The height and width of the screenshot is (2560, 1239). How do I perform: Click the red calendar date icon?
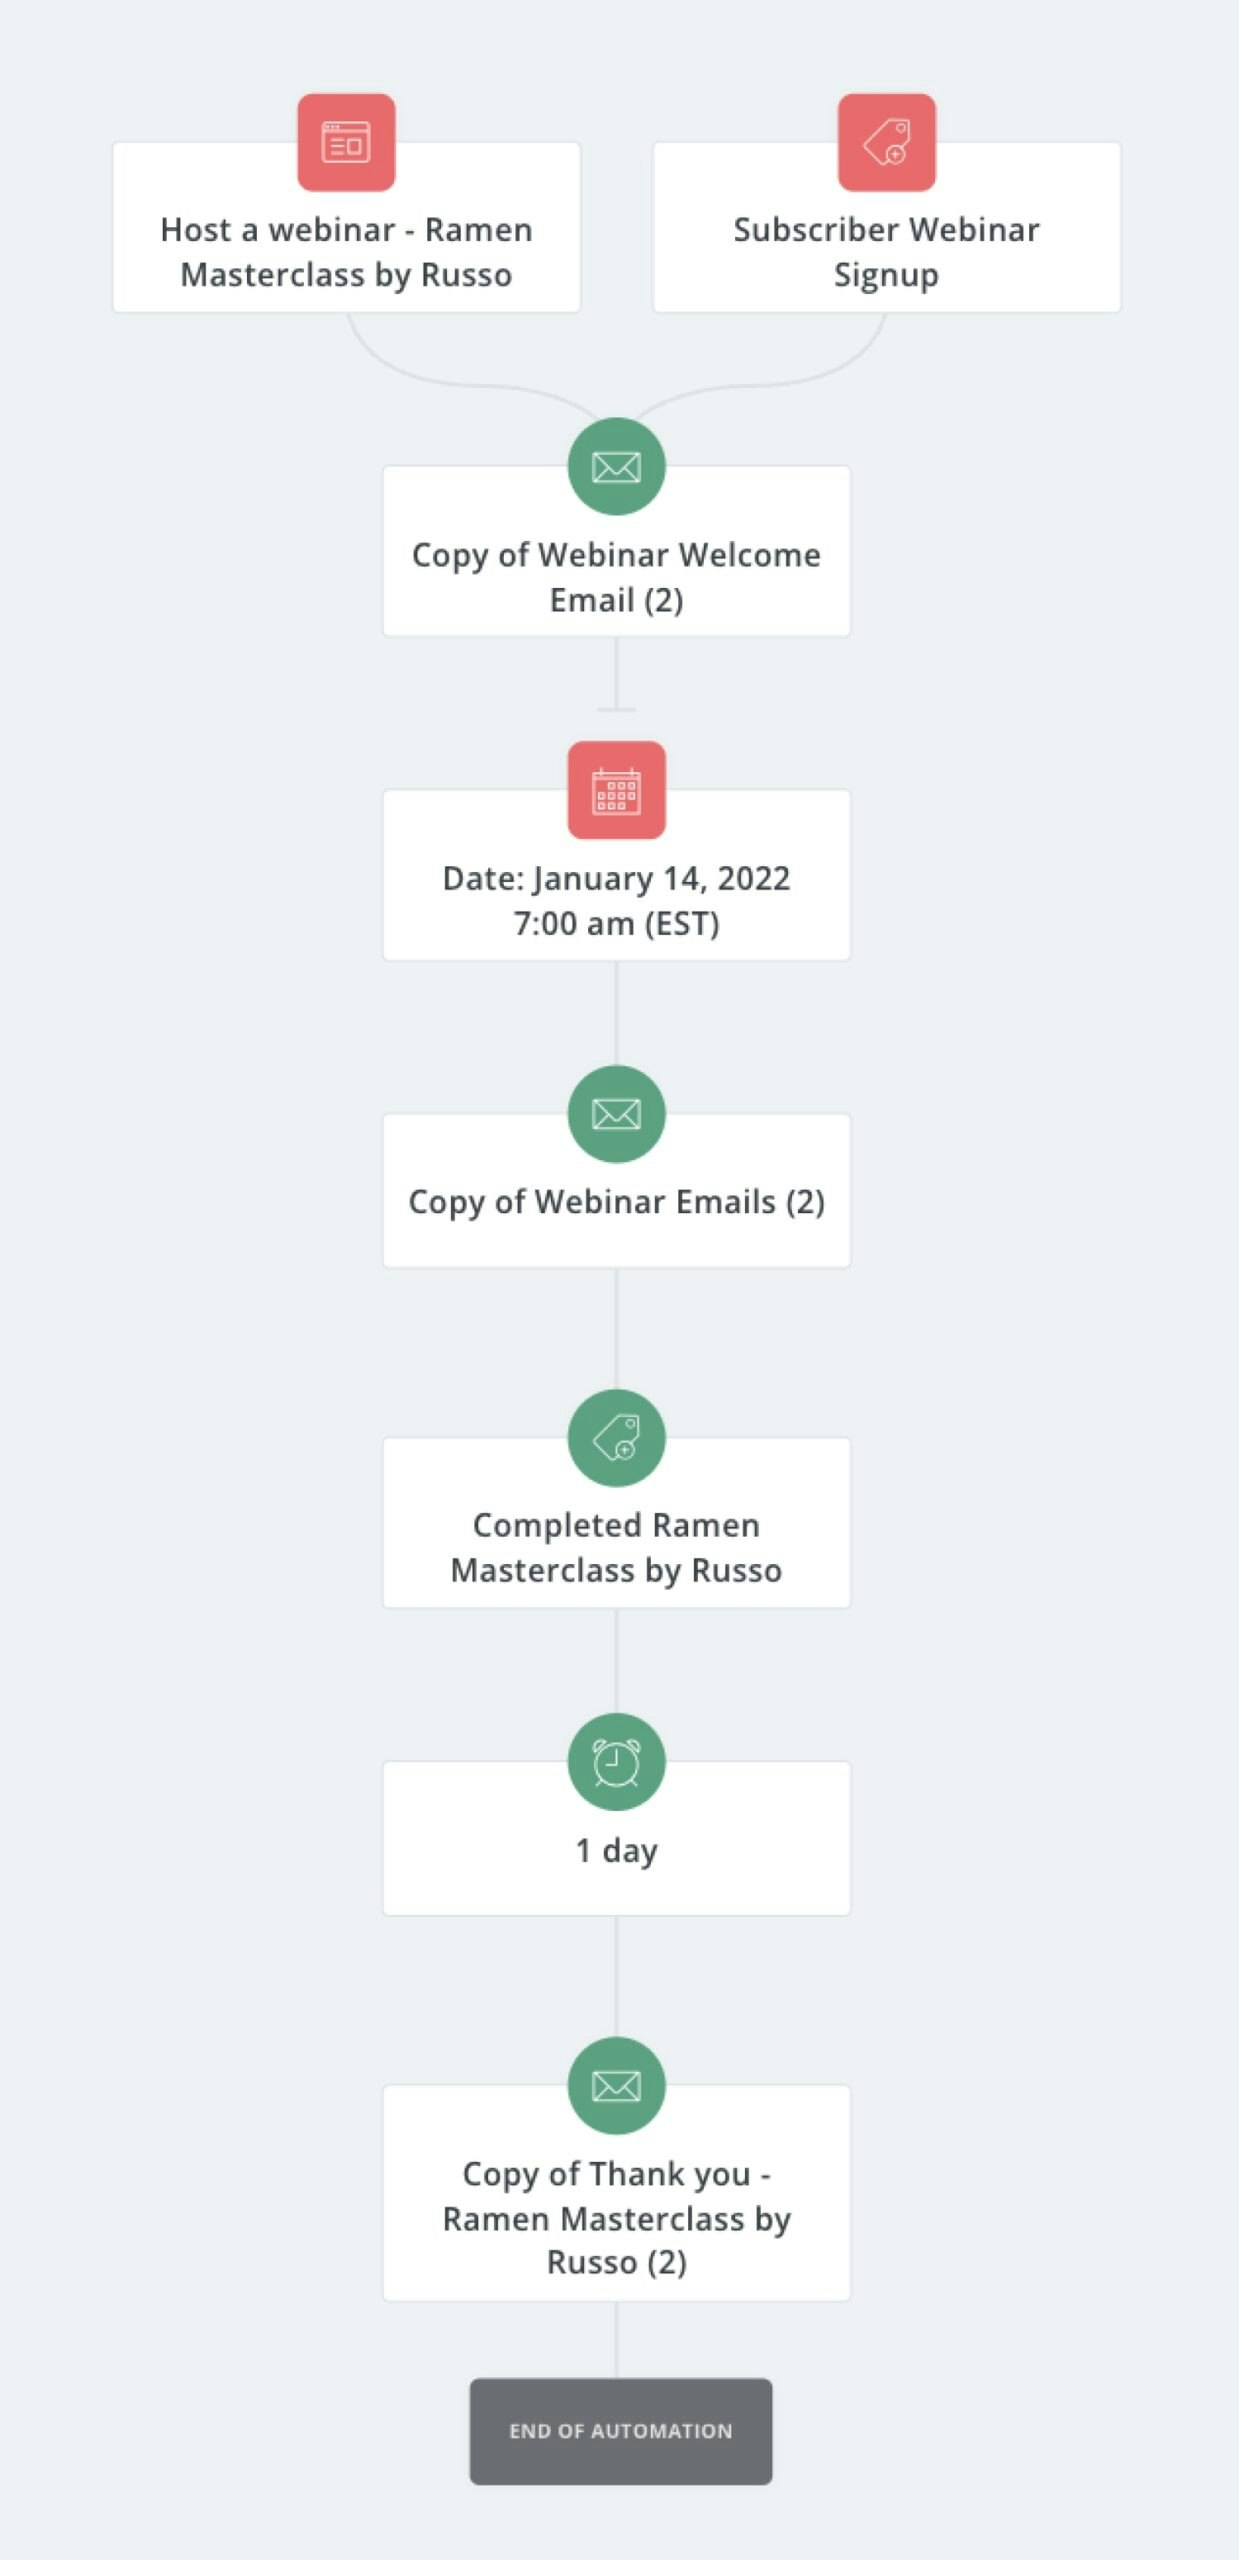pos(616,790)
